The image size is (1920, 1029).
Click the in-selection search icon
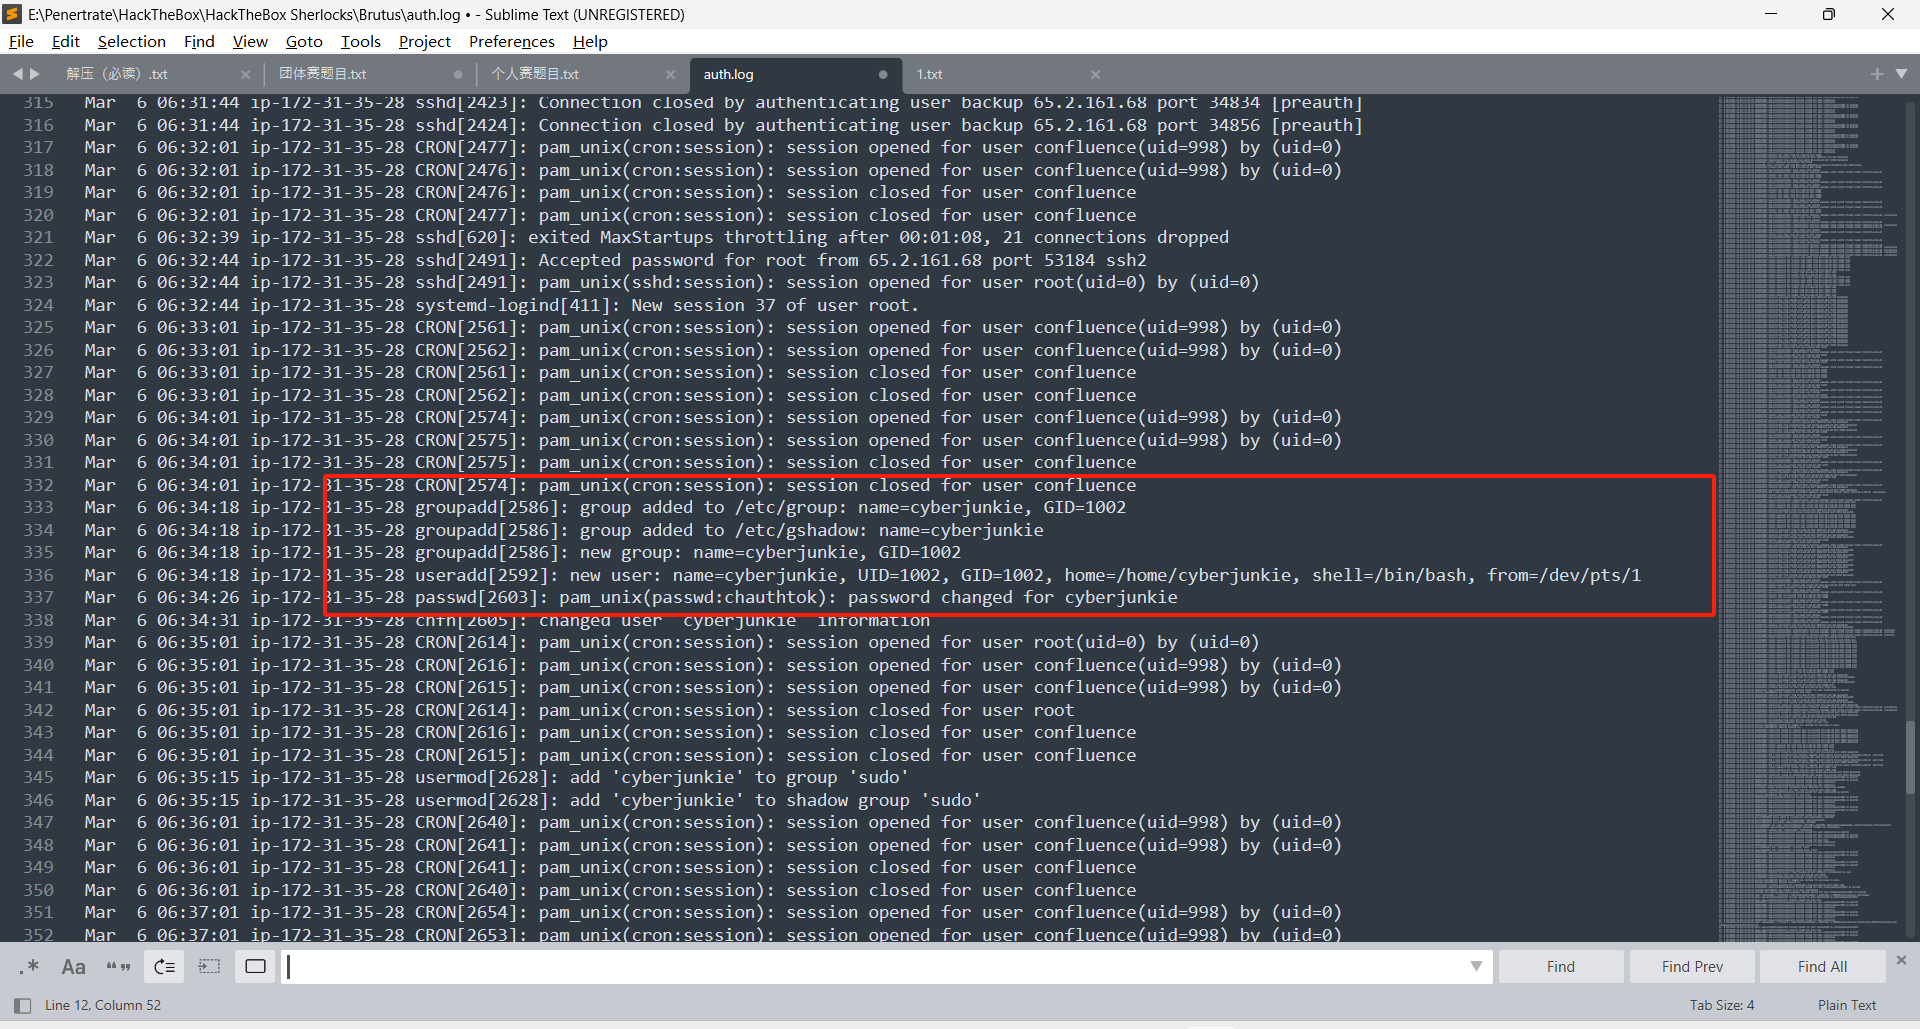point(209,967)
